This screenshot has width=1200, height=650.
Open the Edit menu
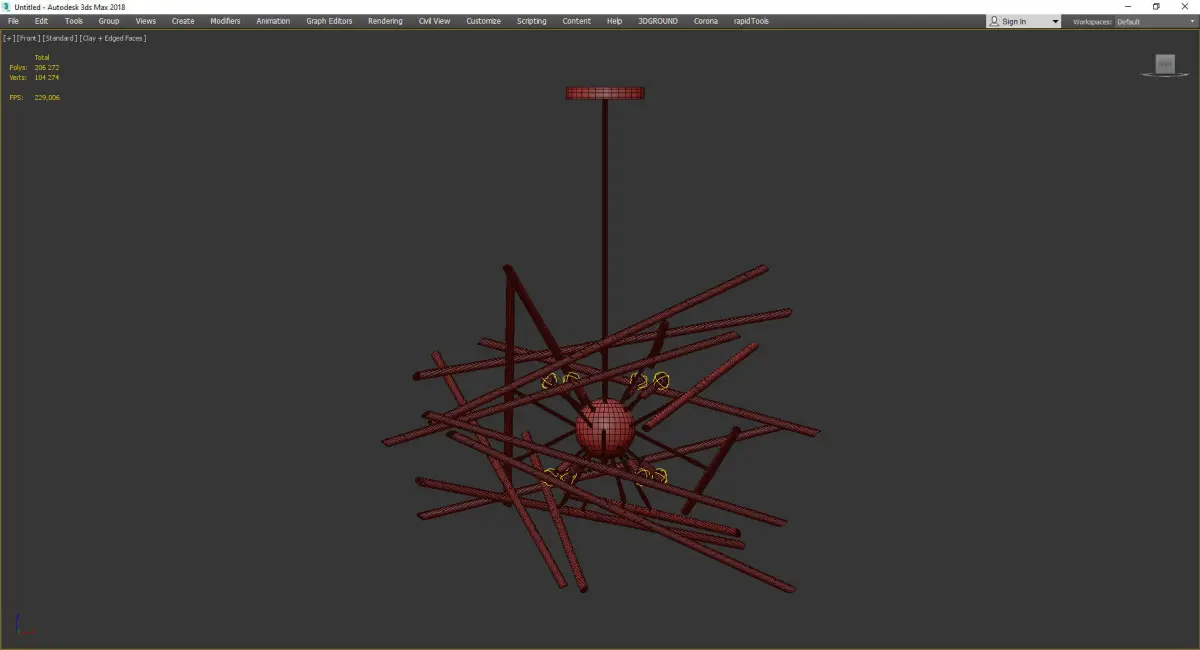click(x=41, y=21)
